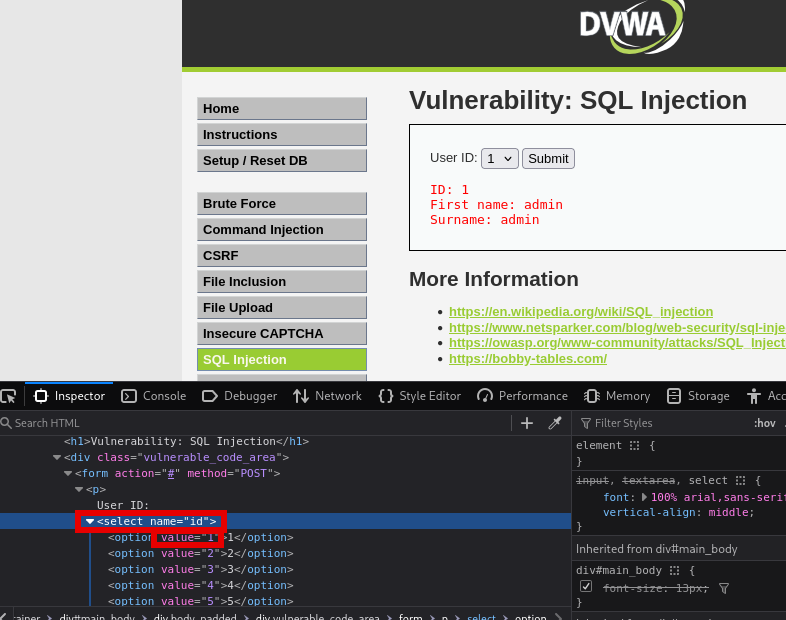
Task: Click the create new node plus icon
Action: click(x=527, y=423)
